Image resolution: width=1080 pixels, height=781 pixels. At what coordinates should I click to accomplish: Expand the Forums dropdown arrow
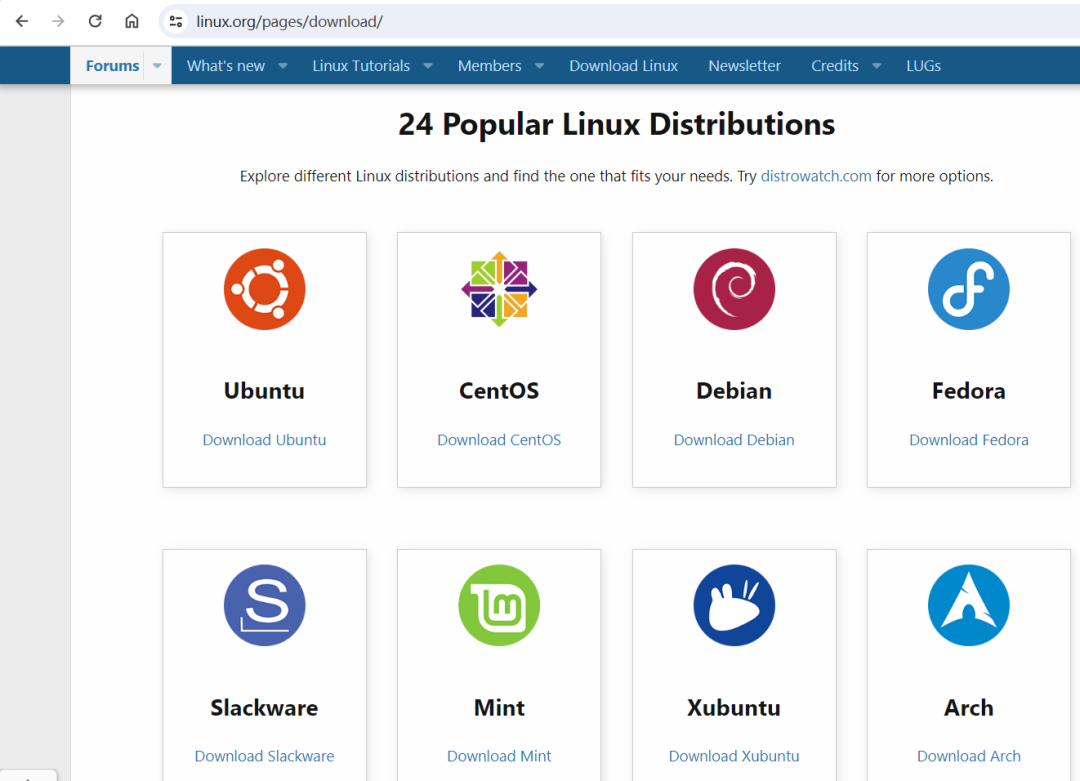(157, 66)
